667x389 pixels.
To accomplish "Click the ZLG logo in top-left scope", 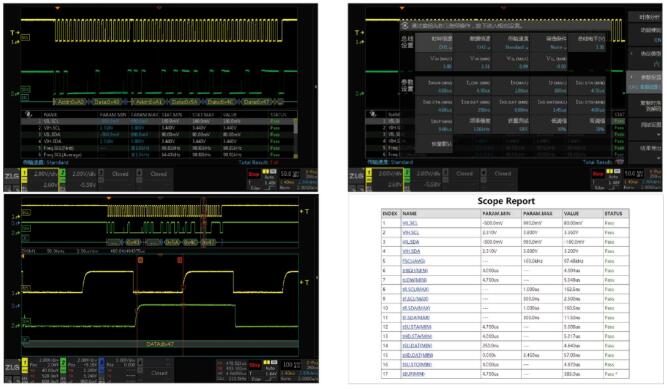I will coord(12,176).
